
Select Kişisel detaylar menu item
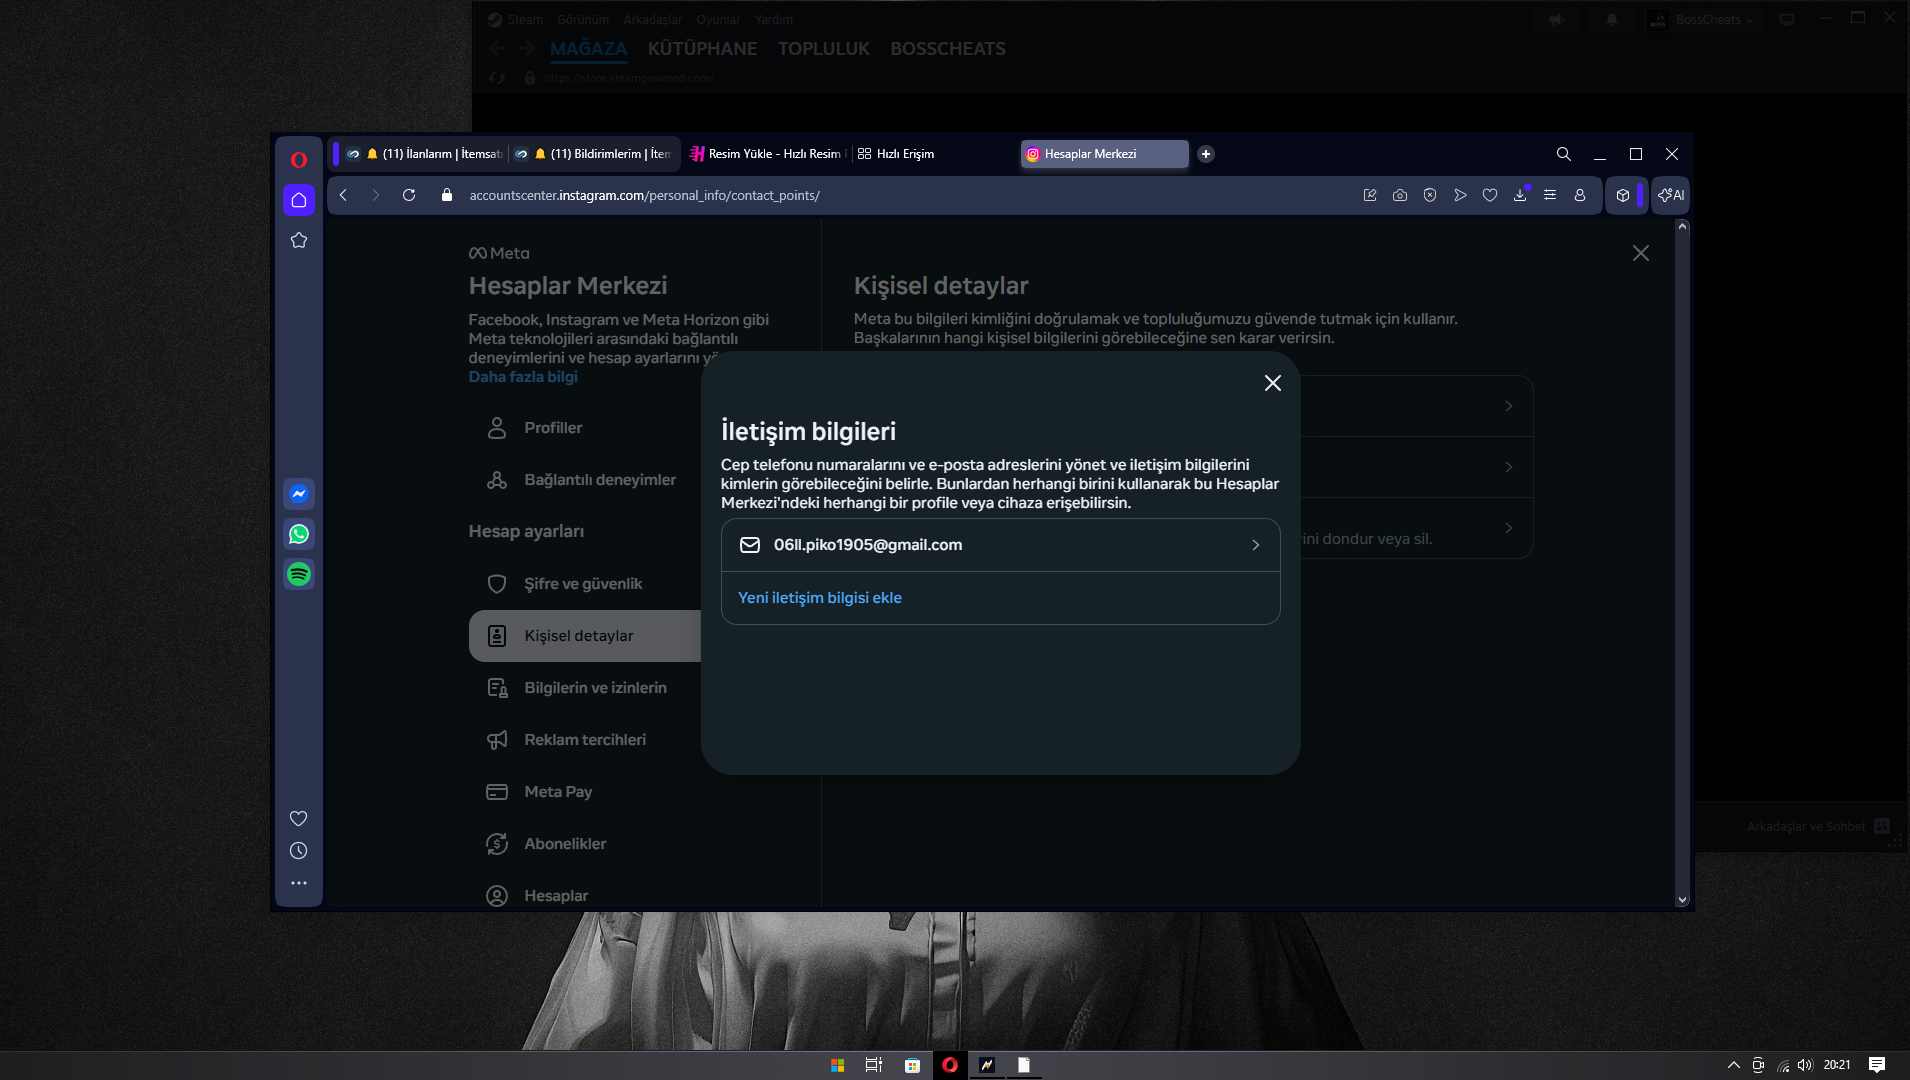(585, 636)
